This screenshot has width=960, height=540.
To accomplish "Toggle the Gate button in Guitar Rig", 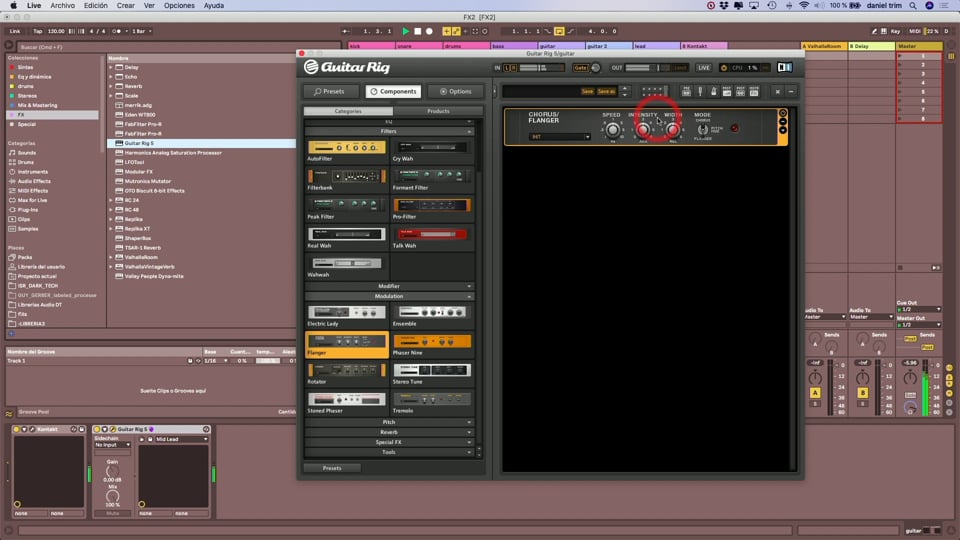I will (x=580, y=68).
